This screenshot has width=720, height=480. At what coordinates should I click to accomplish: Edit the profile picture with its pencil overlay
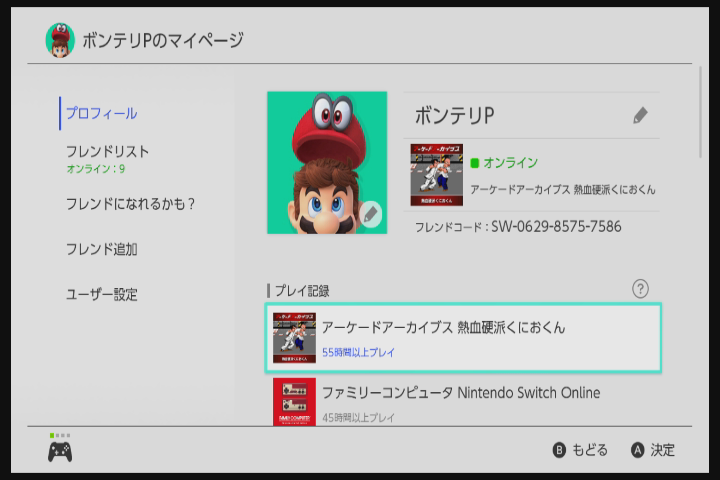[x=371, y=214]
